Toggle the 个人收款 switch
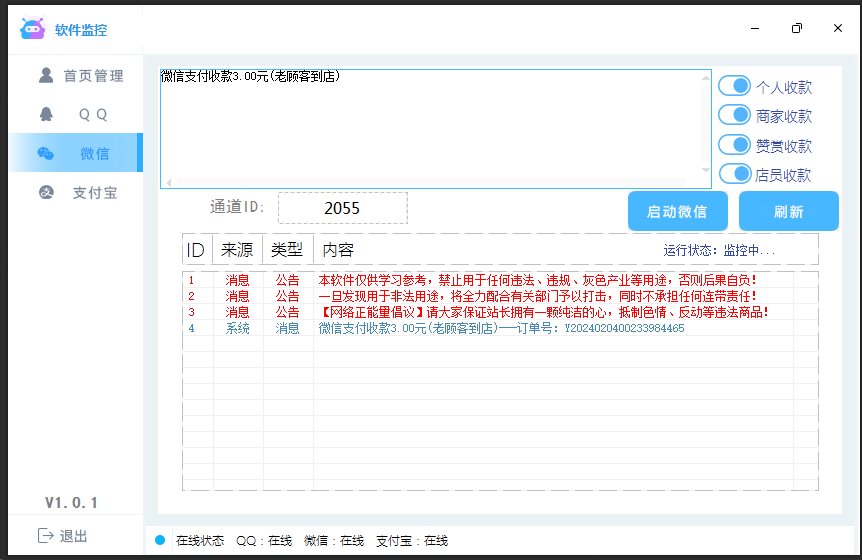862x560 pixels. tap(734, 86)
